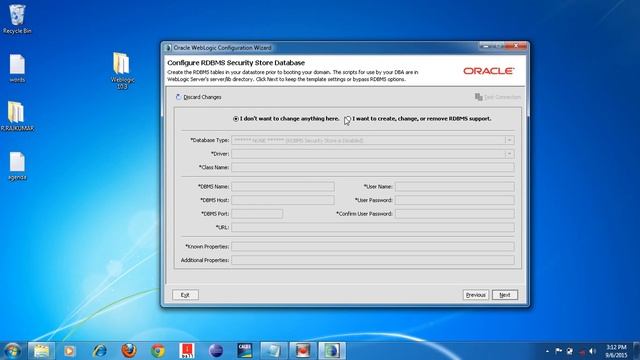Switch to WebLogic wizard taskbar item

point(332,351)
